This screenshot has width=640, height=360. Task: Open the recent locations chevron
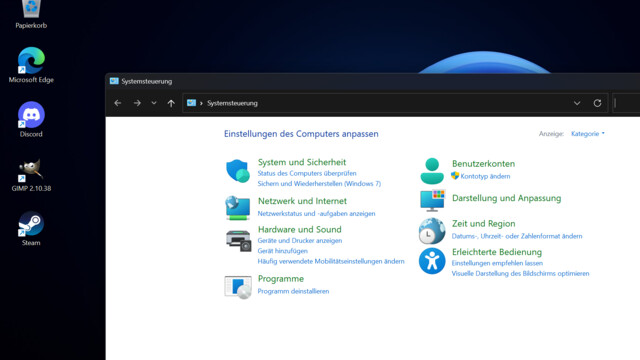[154, 103]
